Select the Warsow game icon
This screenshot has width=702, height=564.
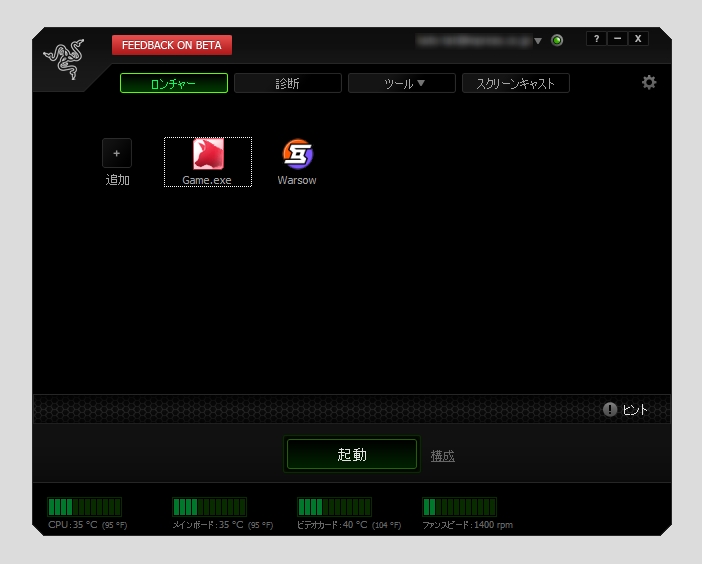click(x=298, y=154)
